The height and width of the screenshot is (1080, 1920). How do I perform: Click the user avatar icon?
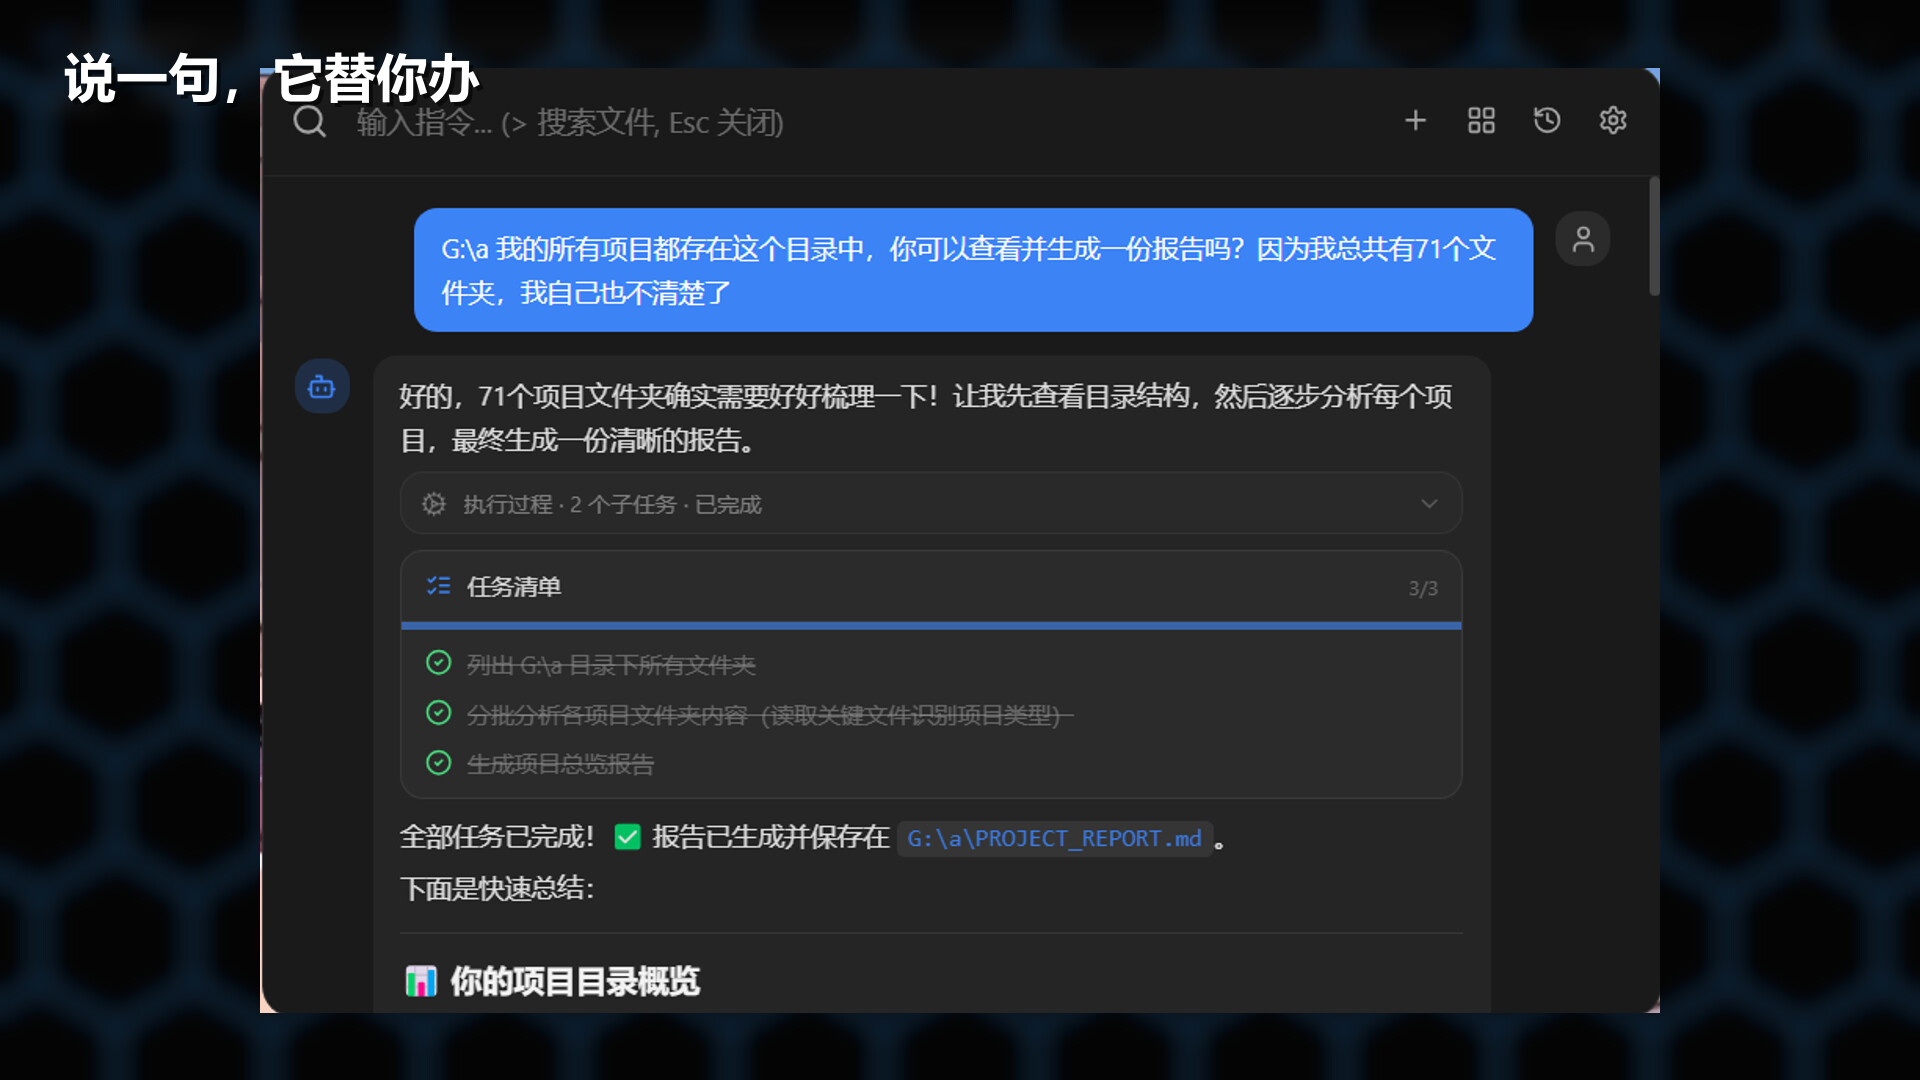point(1582,239)
